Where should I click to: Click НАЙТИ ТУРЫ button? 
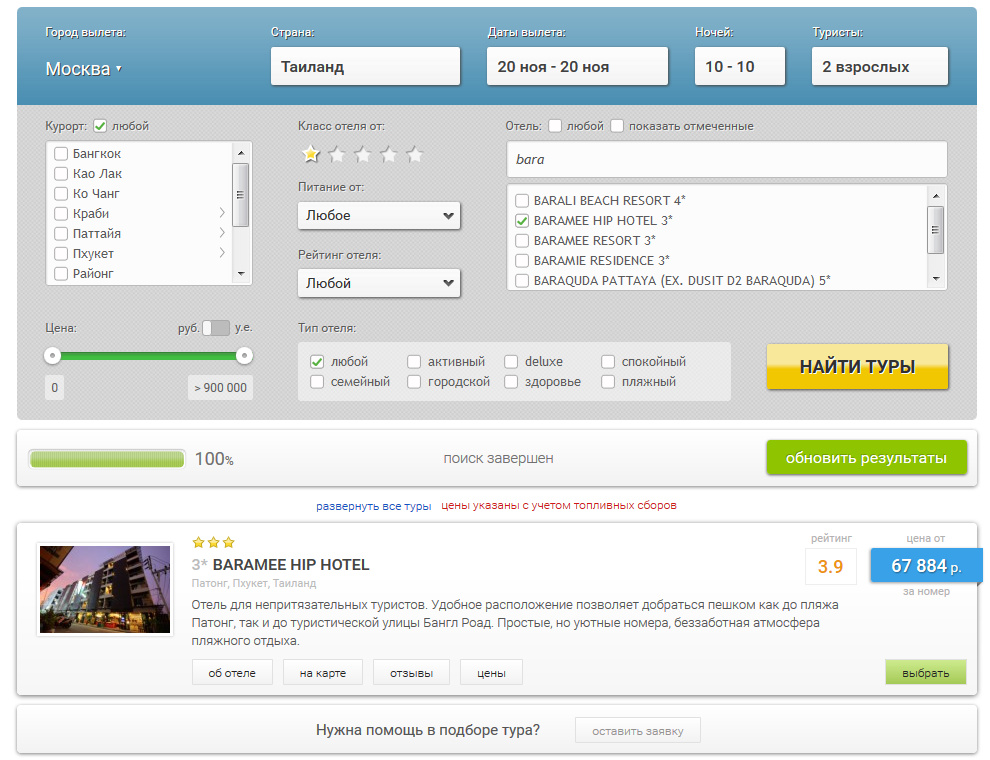tap(857, 367)
